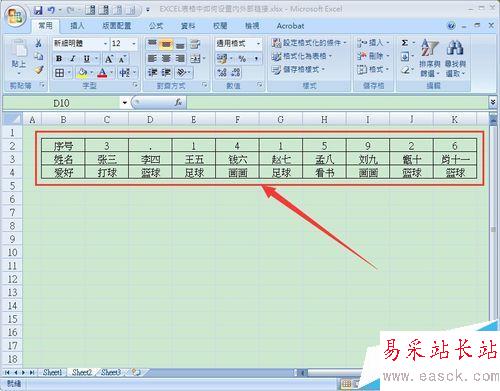Apply cell borders with the border icon
Image resolution: width=500 pixels, height=391 pixels.
[59, 73]
